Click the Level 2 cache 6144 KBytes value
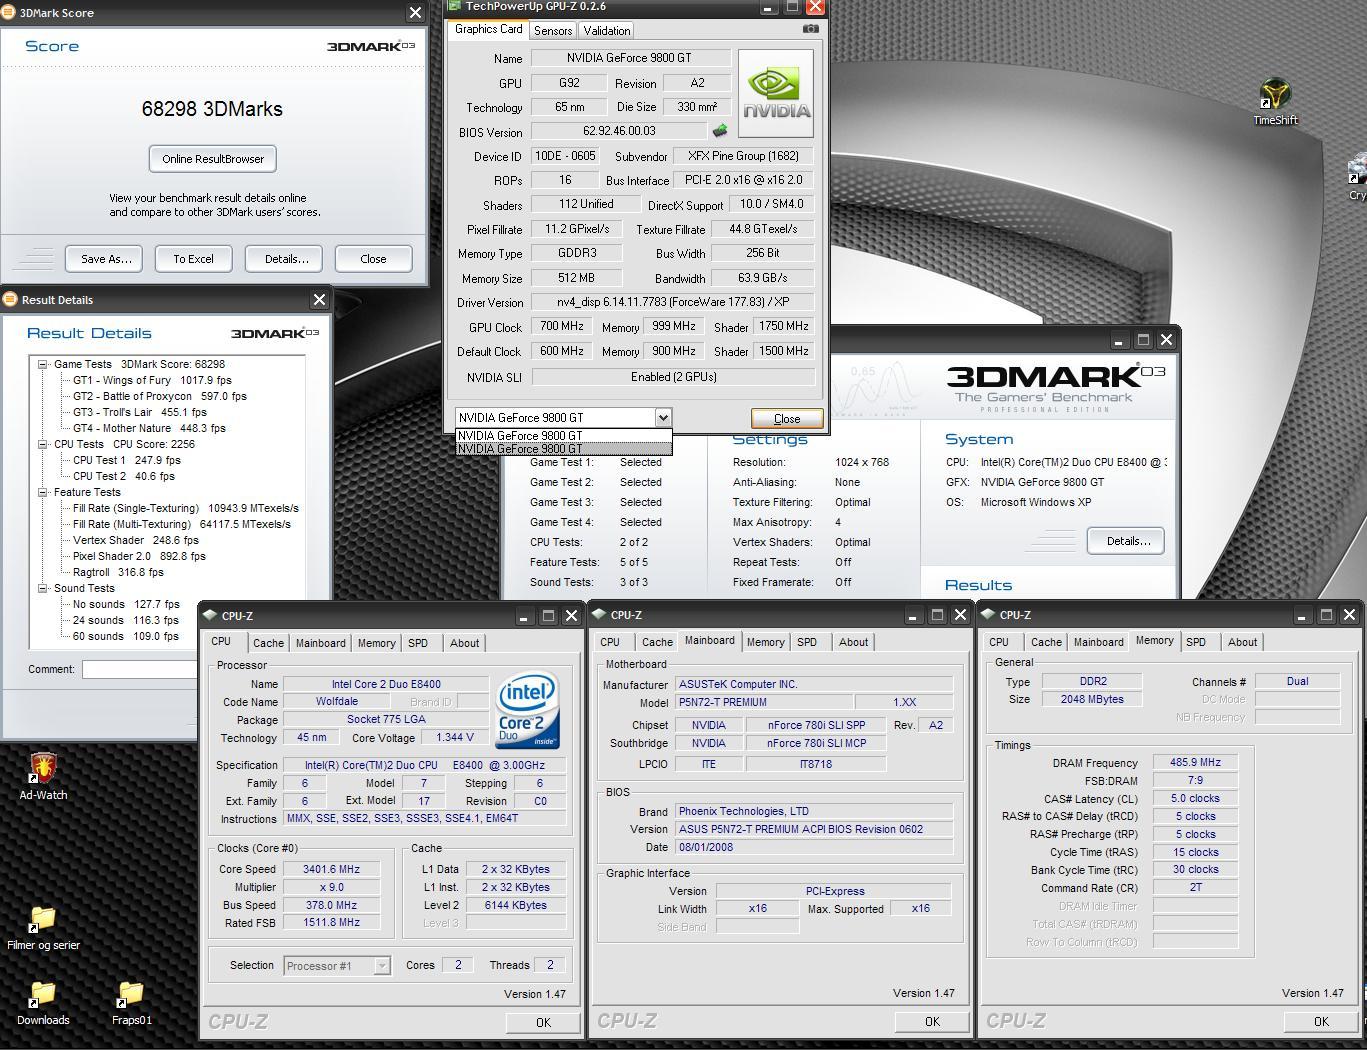Viewport: 1367px width, 1050px height. [x=515, y=905]
